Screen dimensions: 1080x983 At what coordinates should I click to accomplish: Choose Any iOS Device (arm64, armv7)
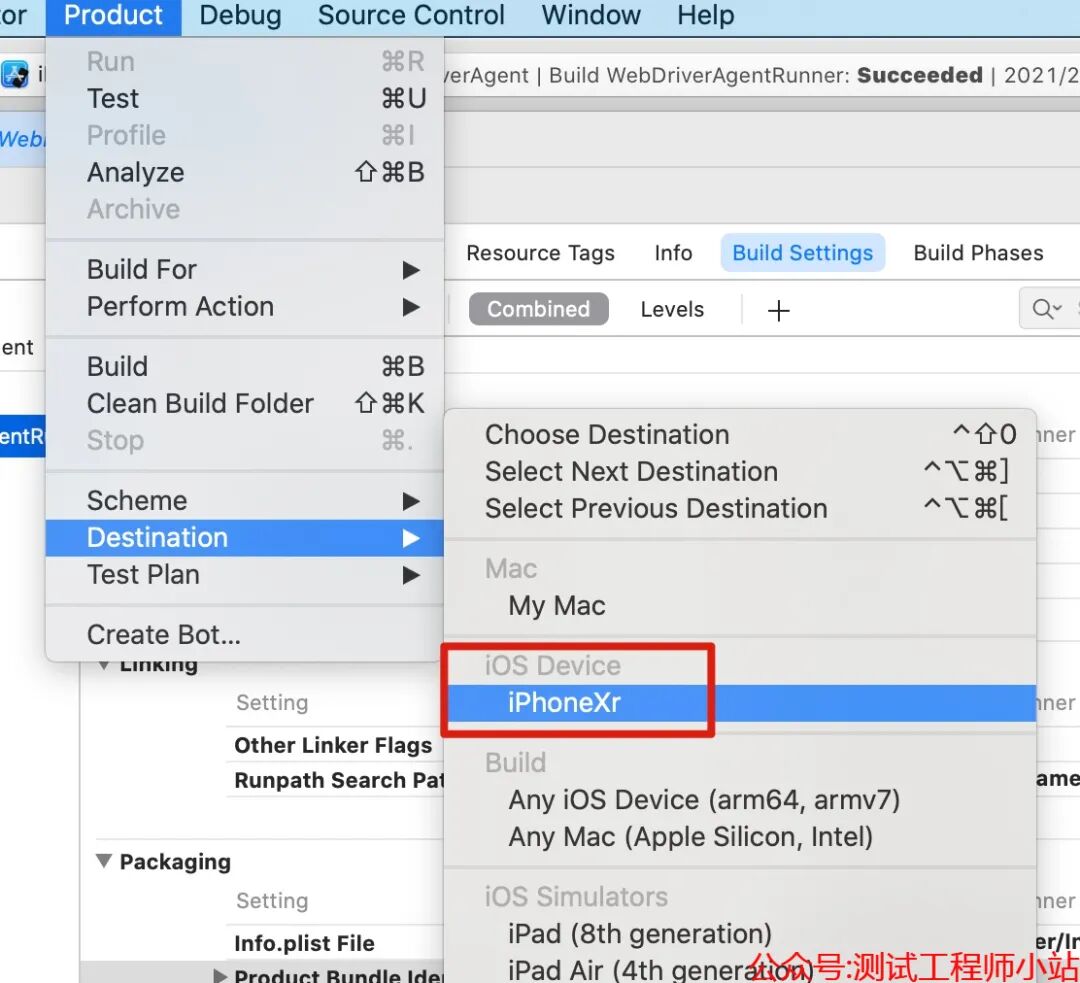pyautogui.click(x=740, y=800)
